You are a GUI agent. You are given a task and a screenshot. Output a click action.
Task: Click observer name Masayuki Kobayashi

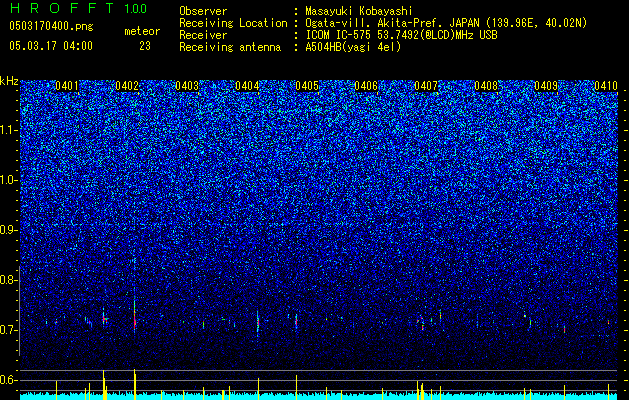(x=358, y=11)
